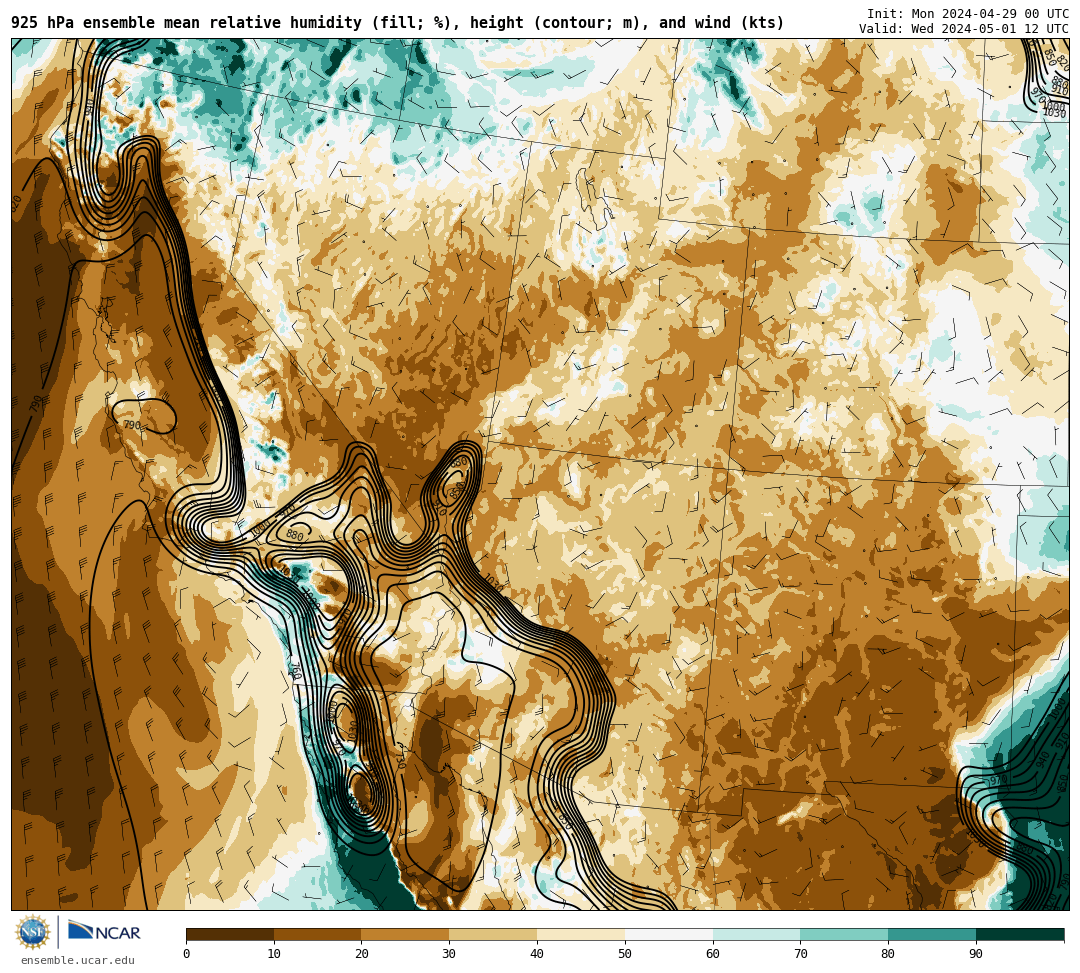
Task: Click the 790 contour label inside closed loop
Action: [132, 426]
